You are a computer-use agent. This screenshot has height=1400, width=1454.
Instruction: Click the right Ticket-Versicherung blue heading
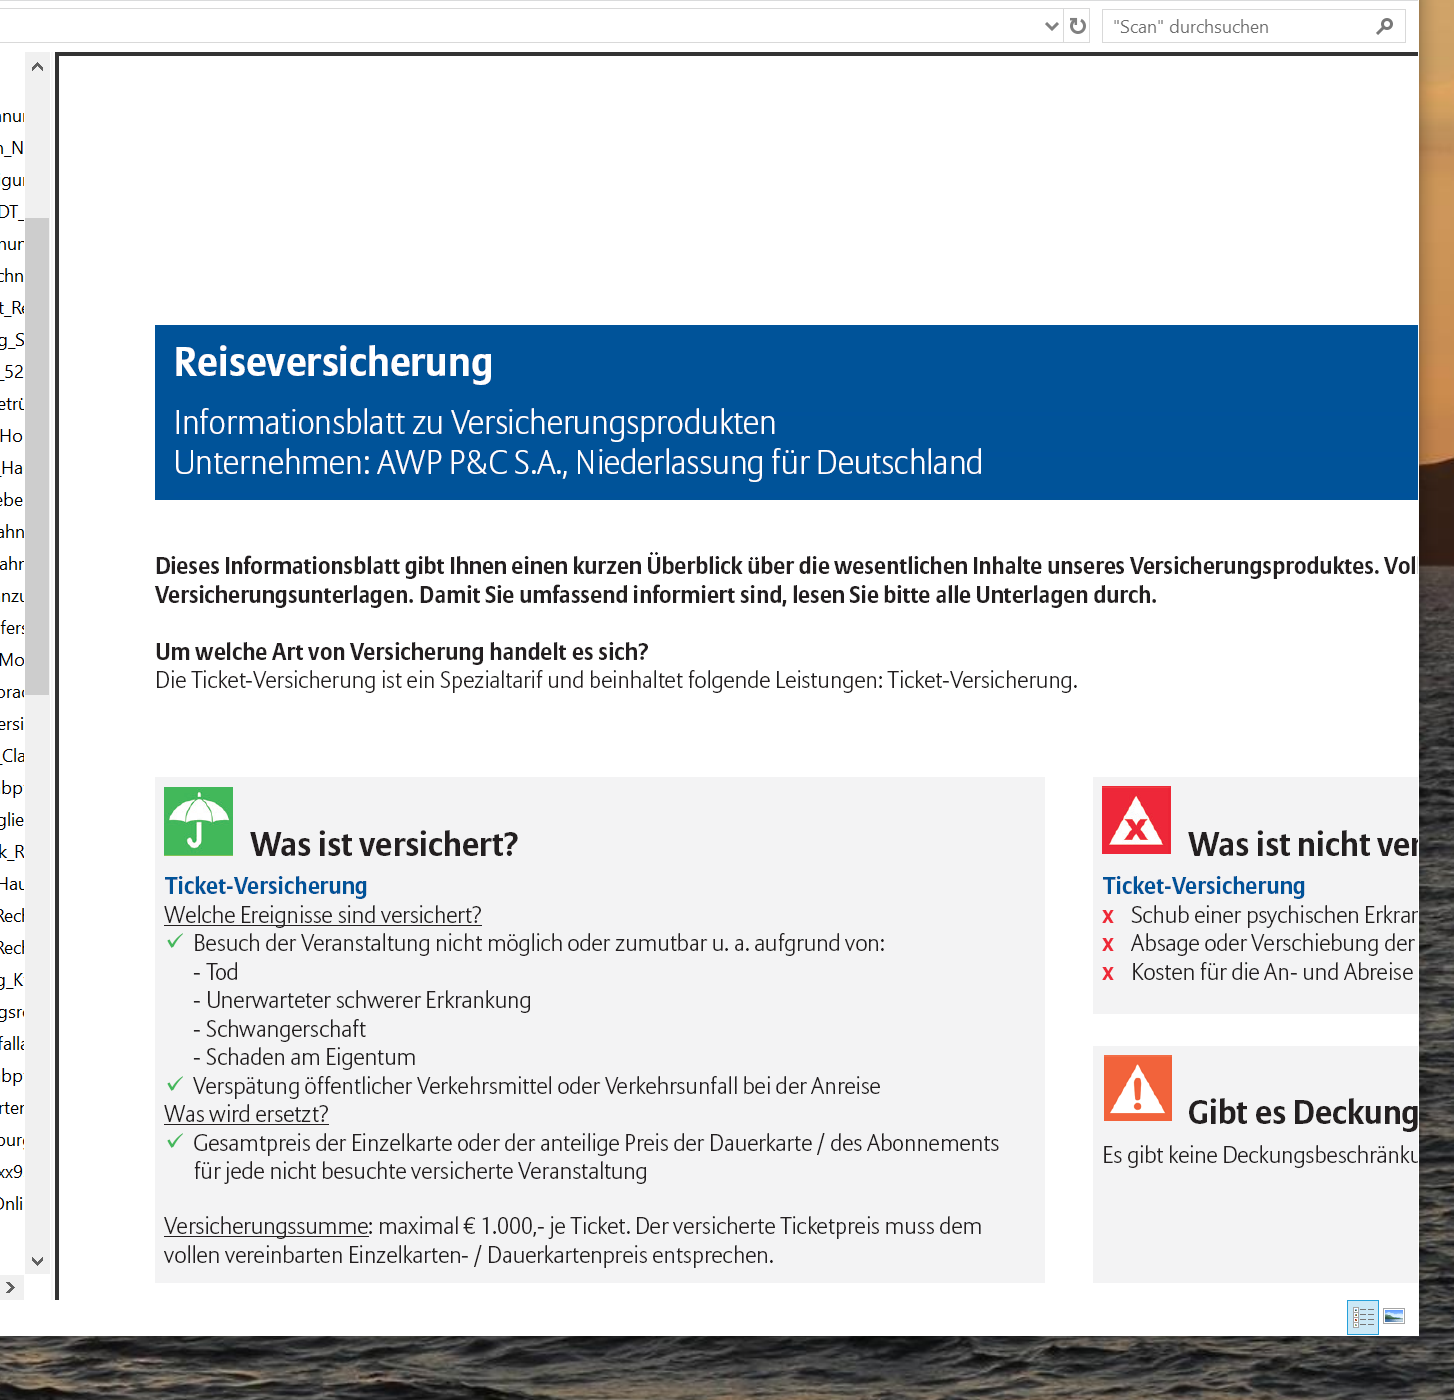(x=1204, y=886)
